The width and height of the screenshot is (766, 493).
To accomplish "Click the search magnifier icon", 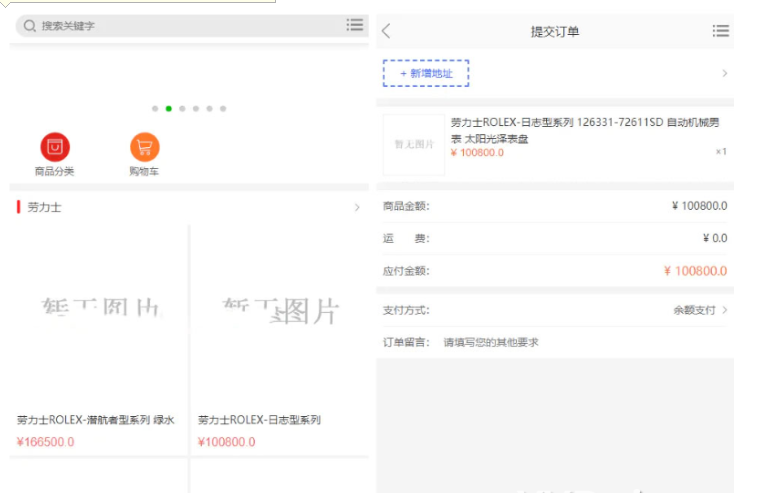I will coord(30,26).
